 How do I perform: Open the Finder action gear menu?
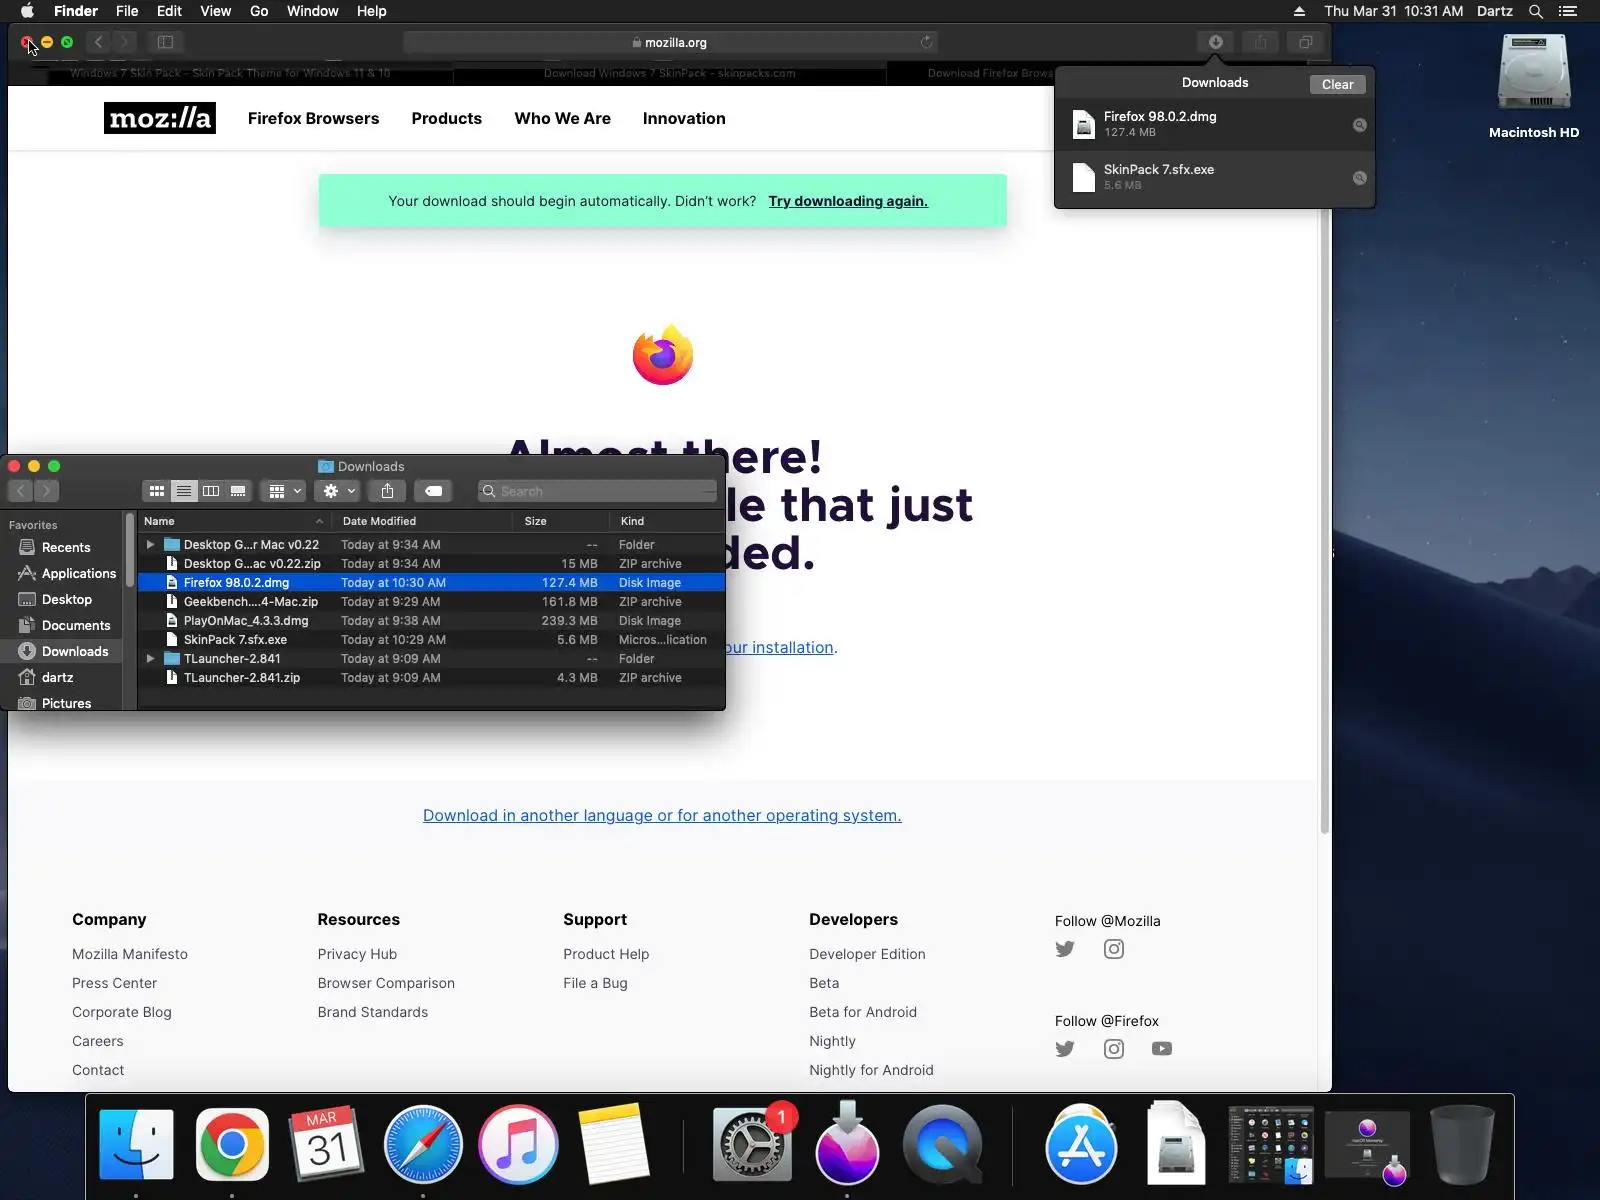coord(339,491)
